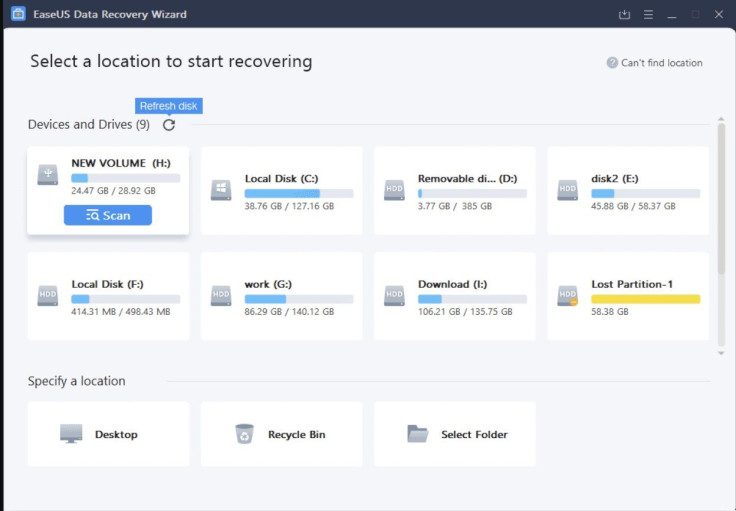Click the usage bar of Download (I:)
The width and height of the screenshot is (736, 511).
472,299
